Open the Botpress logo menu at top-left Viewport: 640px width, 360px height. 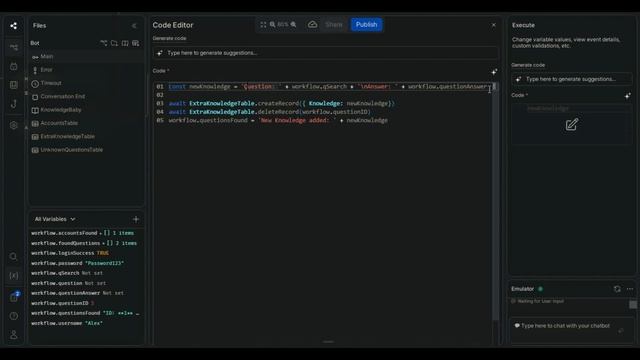coord(13,26)
